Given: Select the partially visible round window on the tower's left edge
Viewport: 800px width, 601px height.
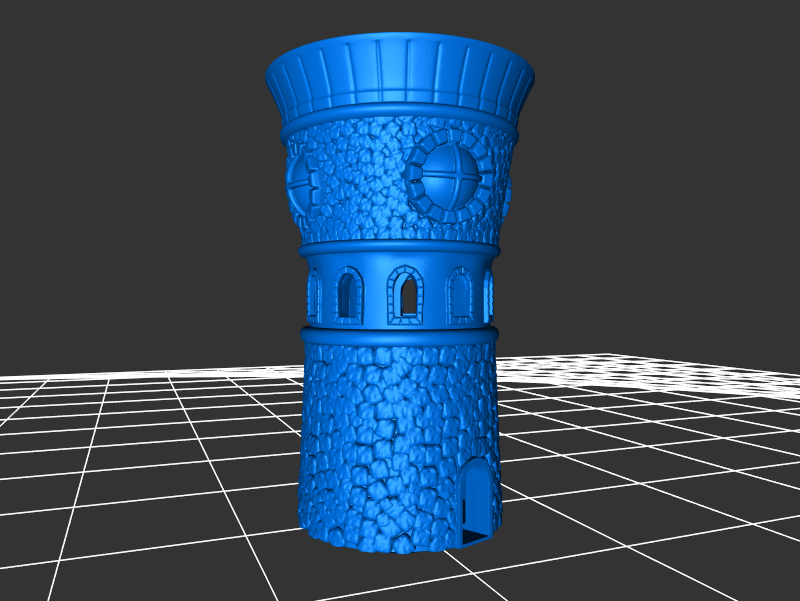Looking at the screenshot, I should click(301, 183).
